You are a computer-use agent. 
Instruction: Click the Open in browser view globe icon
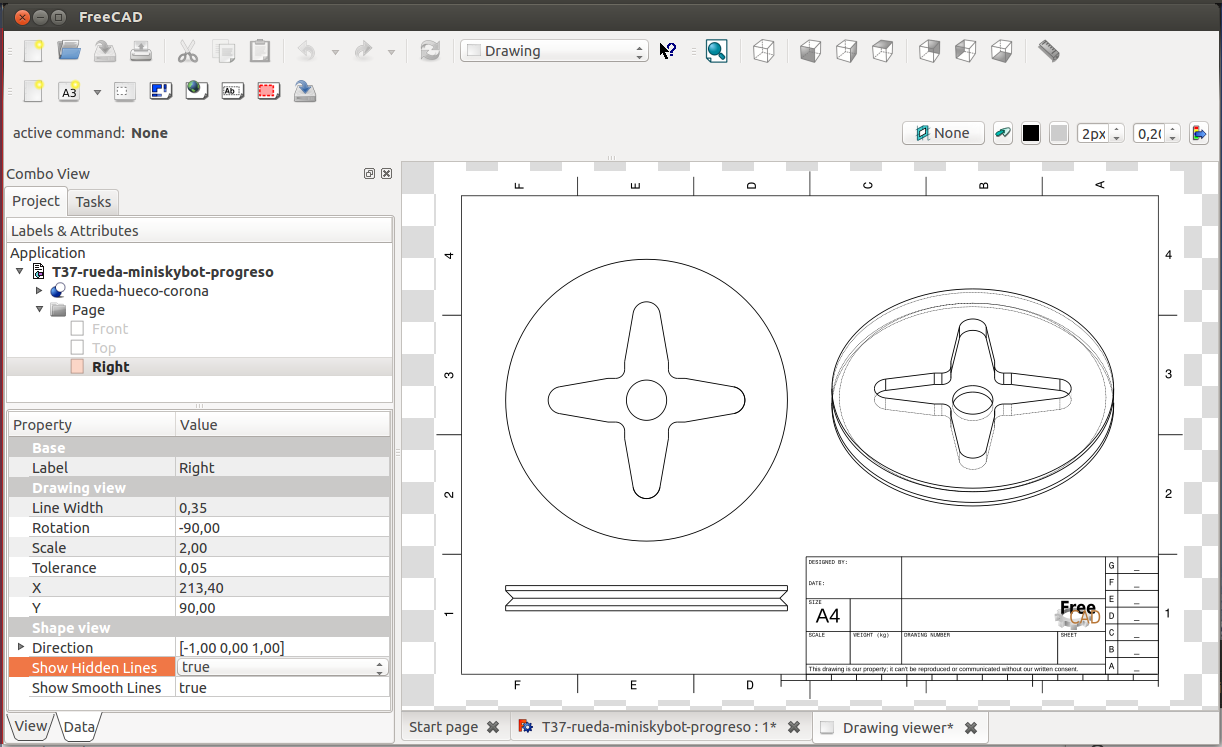point(196,92)
